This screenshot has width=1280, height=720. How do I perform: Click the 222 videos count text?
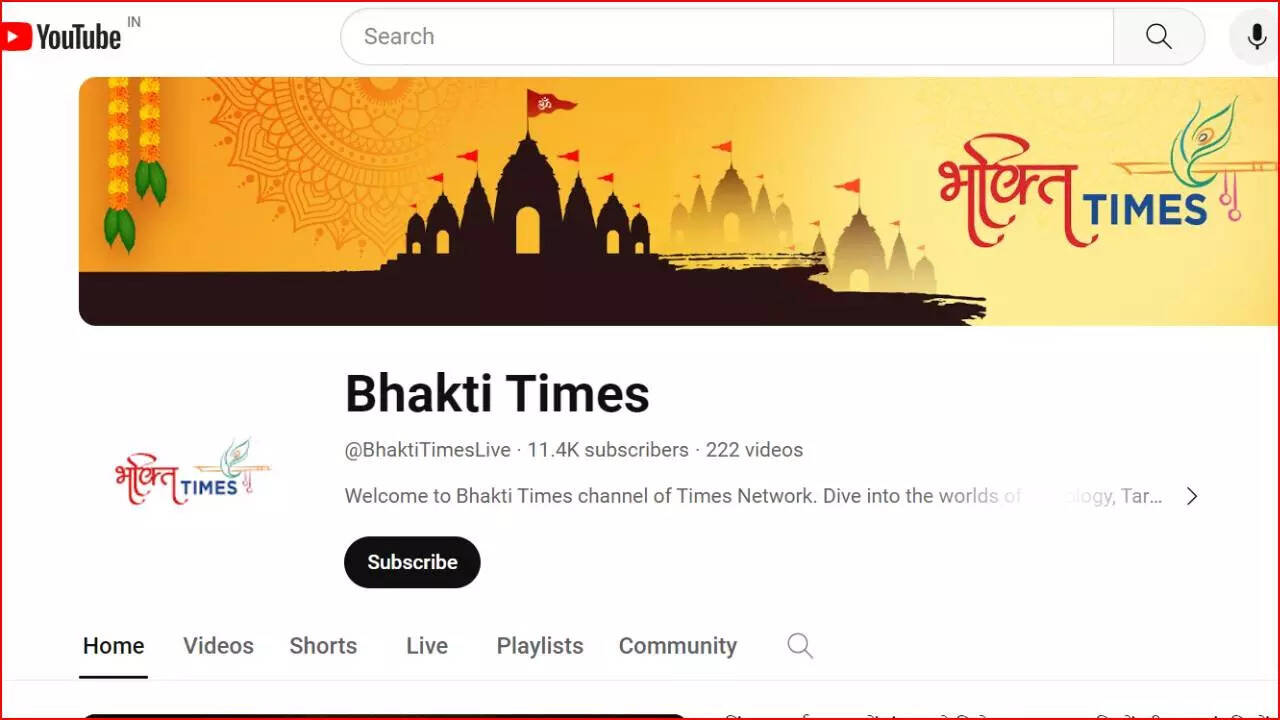754,450
